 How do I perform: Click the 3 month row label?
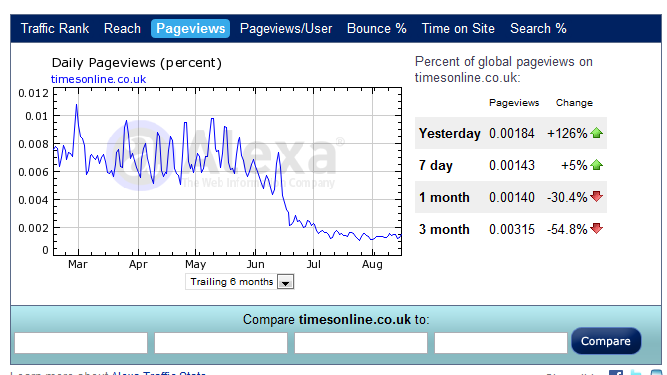[x=444, y=229]
